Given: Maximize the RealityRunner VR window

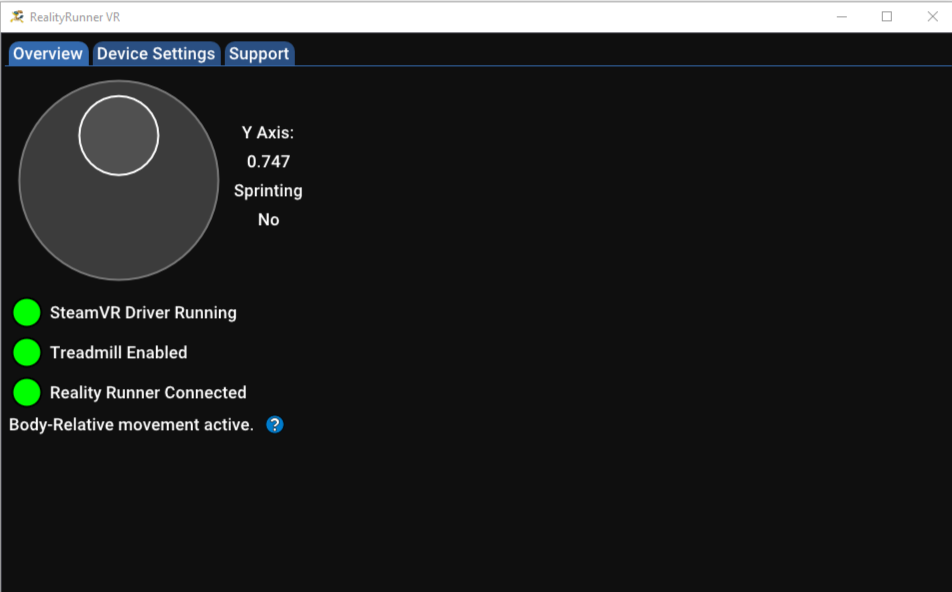Looking at the screenshot, I should (887, 16).
